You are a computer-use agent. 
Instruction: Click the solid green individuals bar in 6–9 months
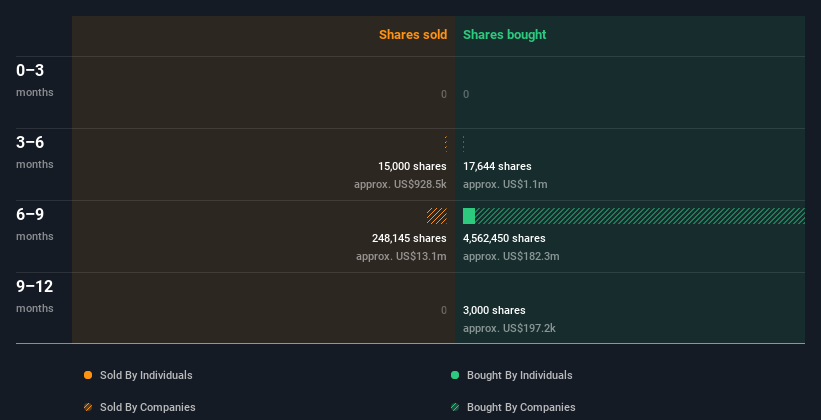point(469,216)
